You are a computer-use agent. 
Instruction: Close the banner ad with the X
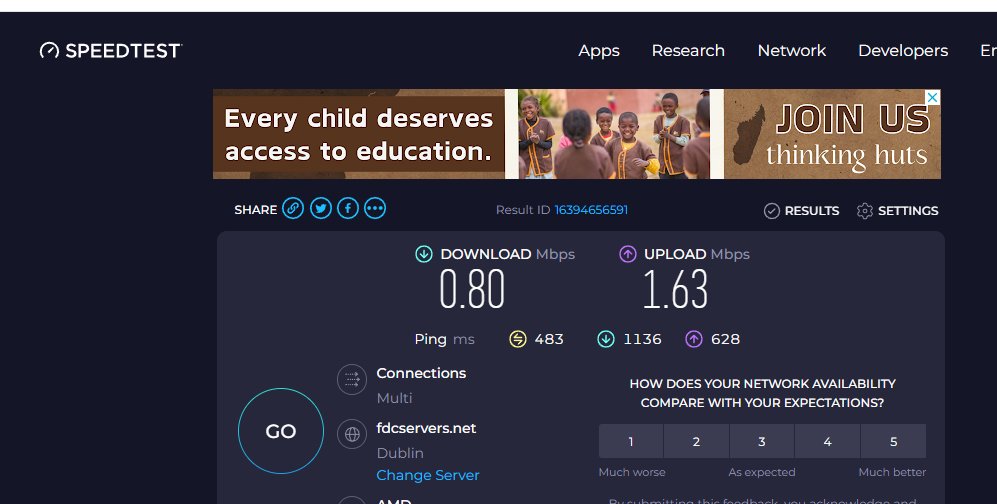tap(932, 98)
